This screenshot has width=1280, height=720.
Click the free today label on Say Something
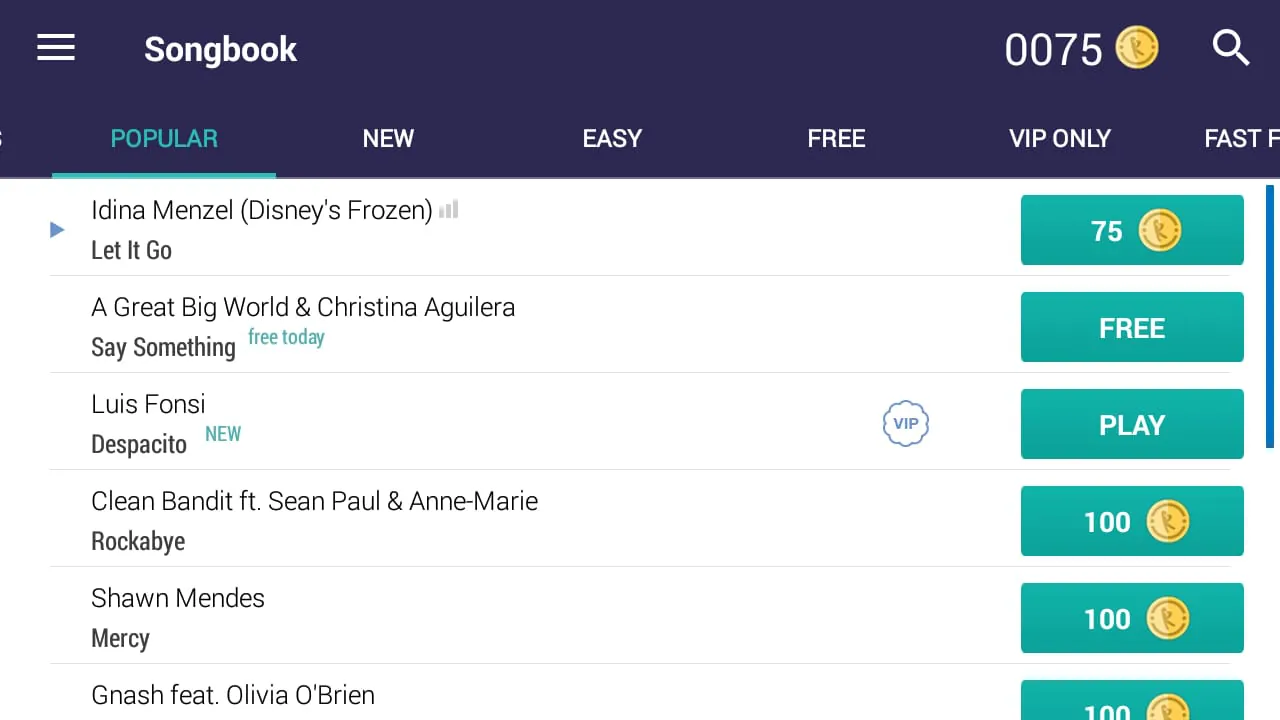(x=286, y=337)
